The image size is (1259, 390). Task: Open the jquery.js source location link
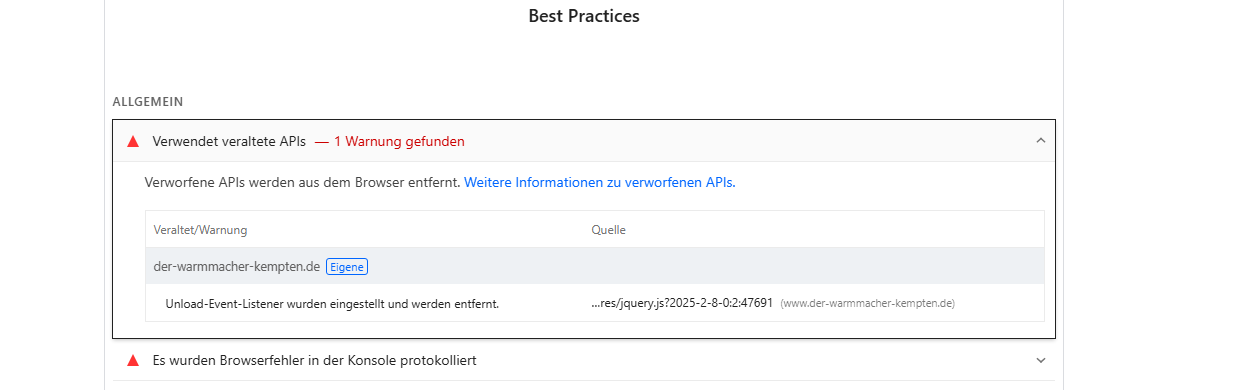[682, 303]
